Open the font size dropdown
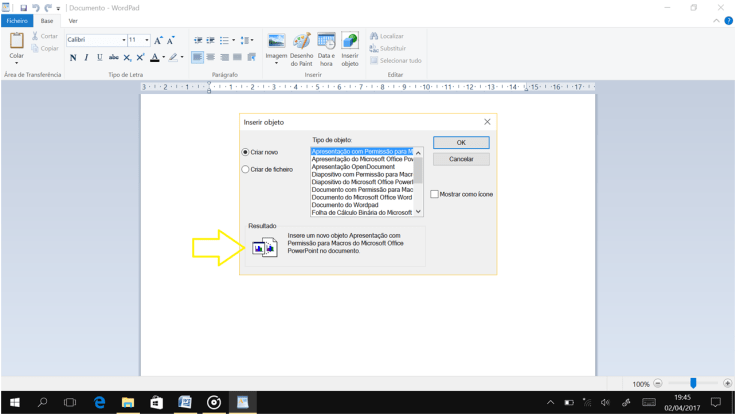736x415 pixels. [x=146, y=40]
